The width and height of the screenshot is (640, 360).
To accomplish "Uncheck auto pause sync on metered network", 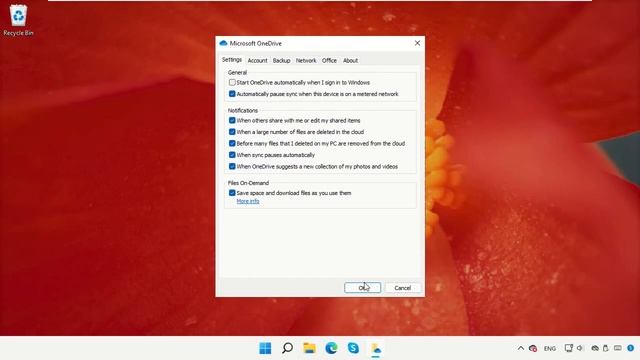I will (x=232, y=94).
